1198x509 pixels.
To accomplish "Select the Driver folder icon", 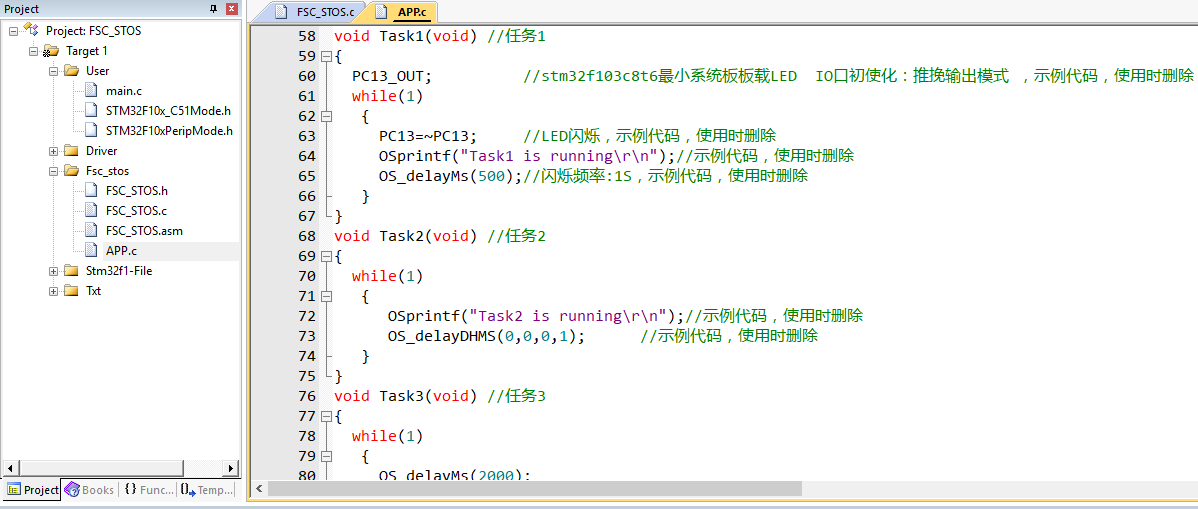I will click(71, 151).
